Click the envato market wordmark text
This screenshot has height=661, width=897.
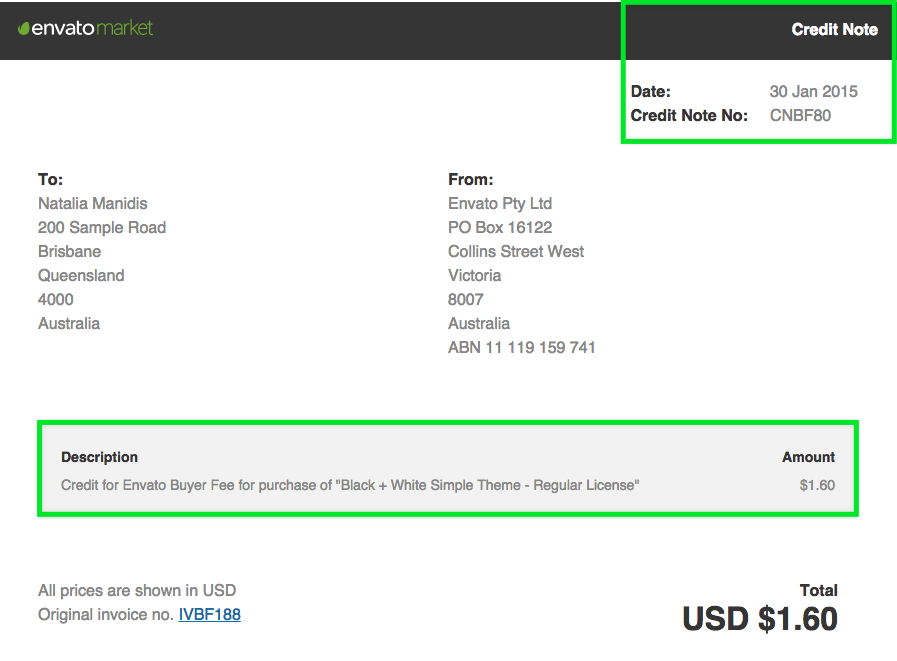92,28
